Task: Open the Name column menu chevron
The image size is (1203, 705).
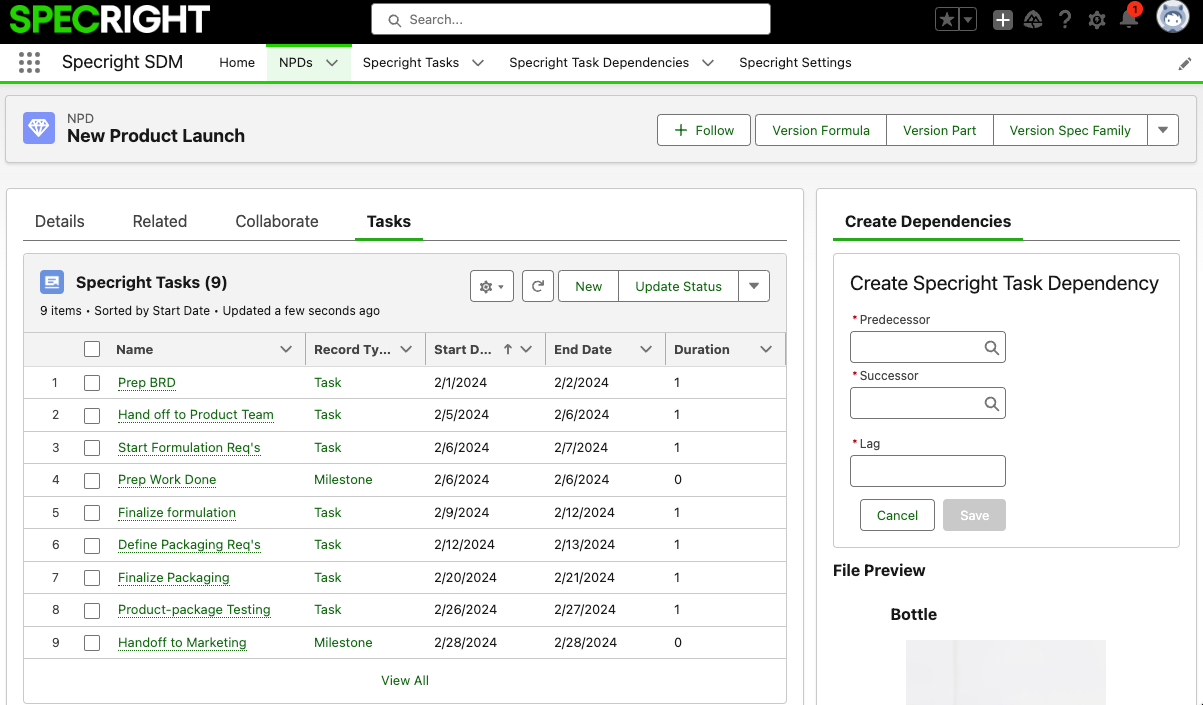Action: click(x=286, y=349)
